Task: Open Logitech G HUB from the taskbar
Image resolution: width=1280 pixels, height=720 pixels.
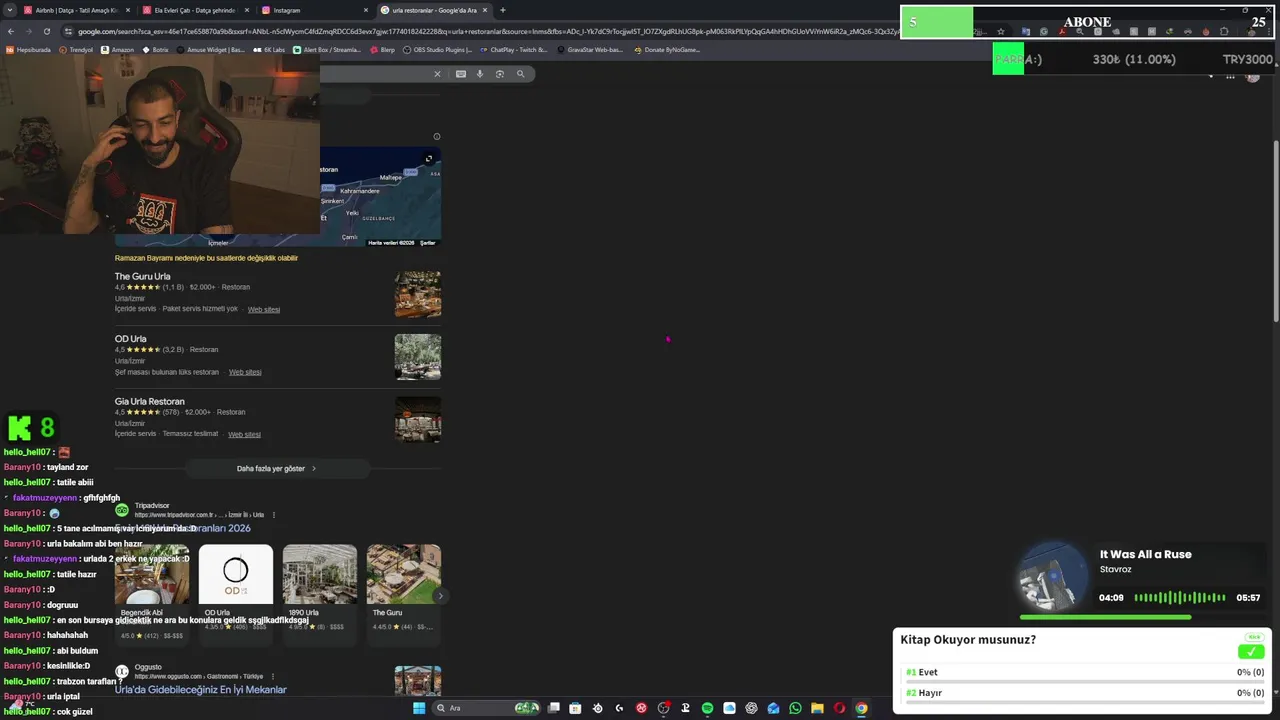Action: pyautogui.click(x=619, y=708)
